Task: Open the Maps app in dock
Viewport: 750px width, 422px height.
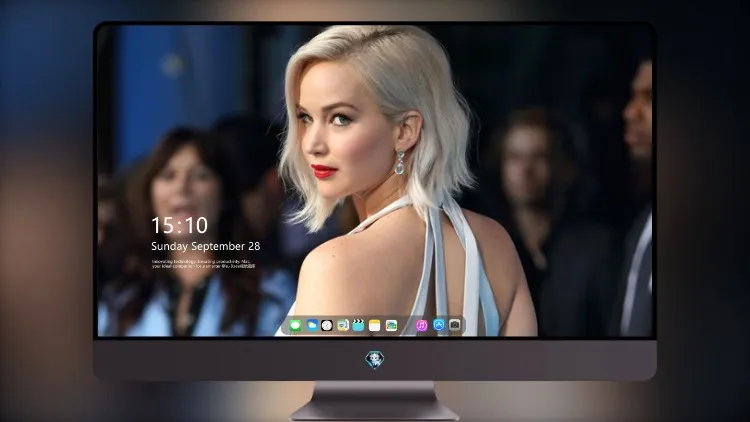Action: 391,326
